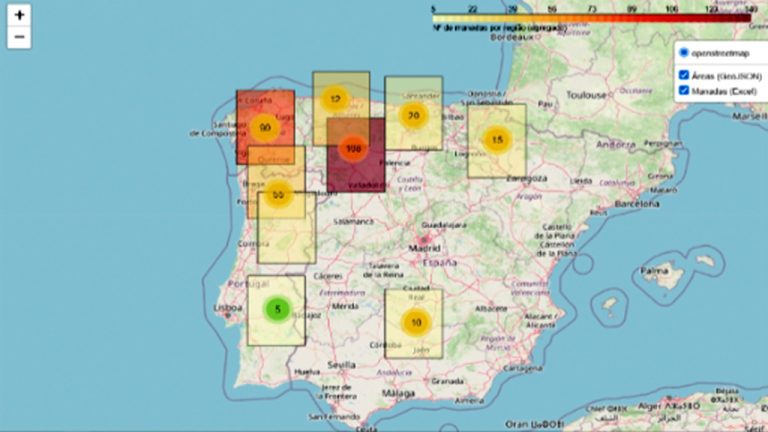Click the cluster marker labeled 12
Viewport: 768px width, 432px height.
pyautogui.click(x=335, y=100)
